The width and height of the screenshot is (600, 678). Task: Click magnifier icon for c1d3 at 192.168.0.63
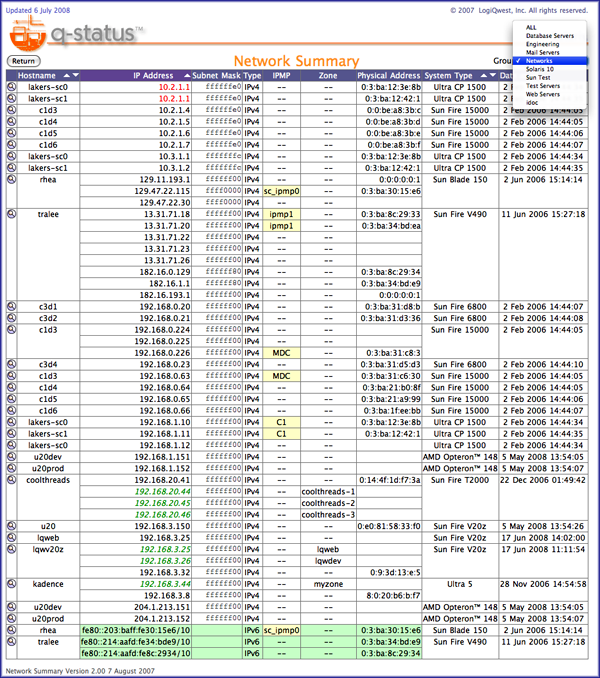point(12,376)
